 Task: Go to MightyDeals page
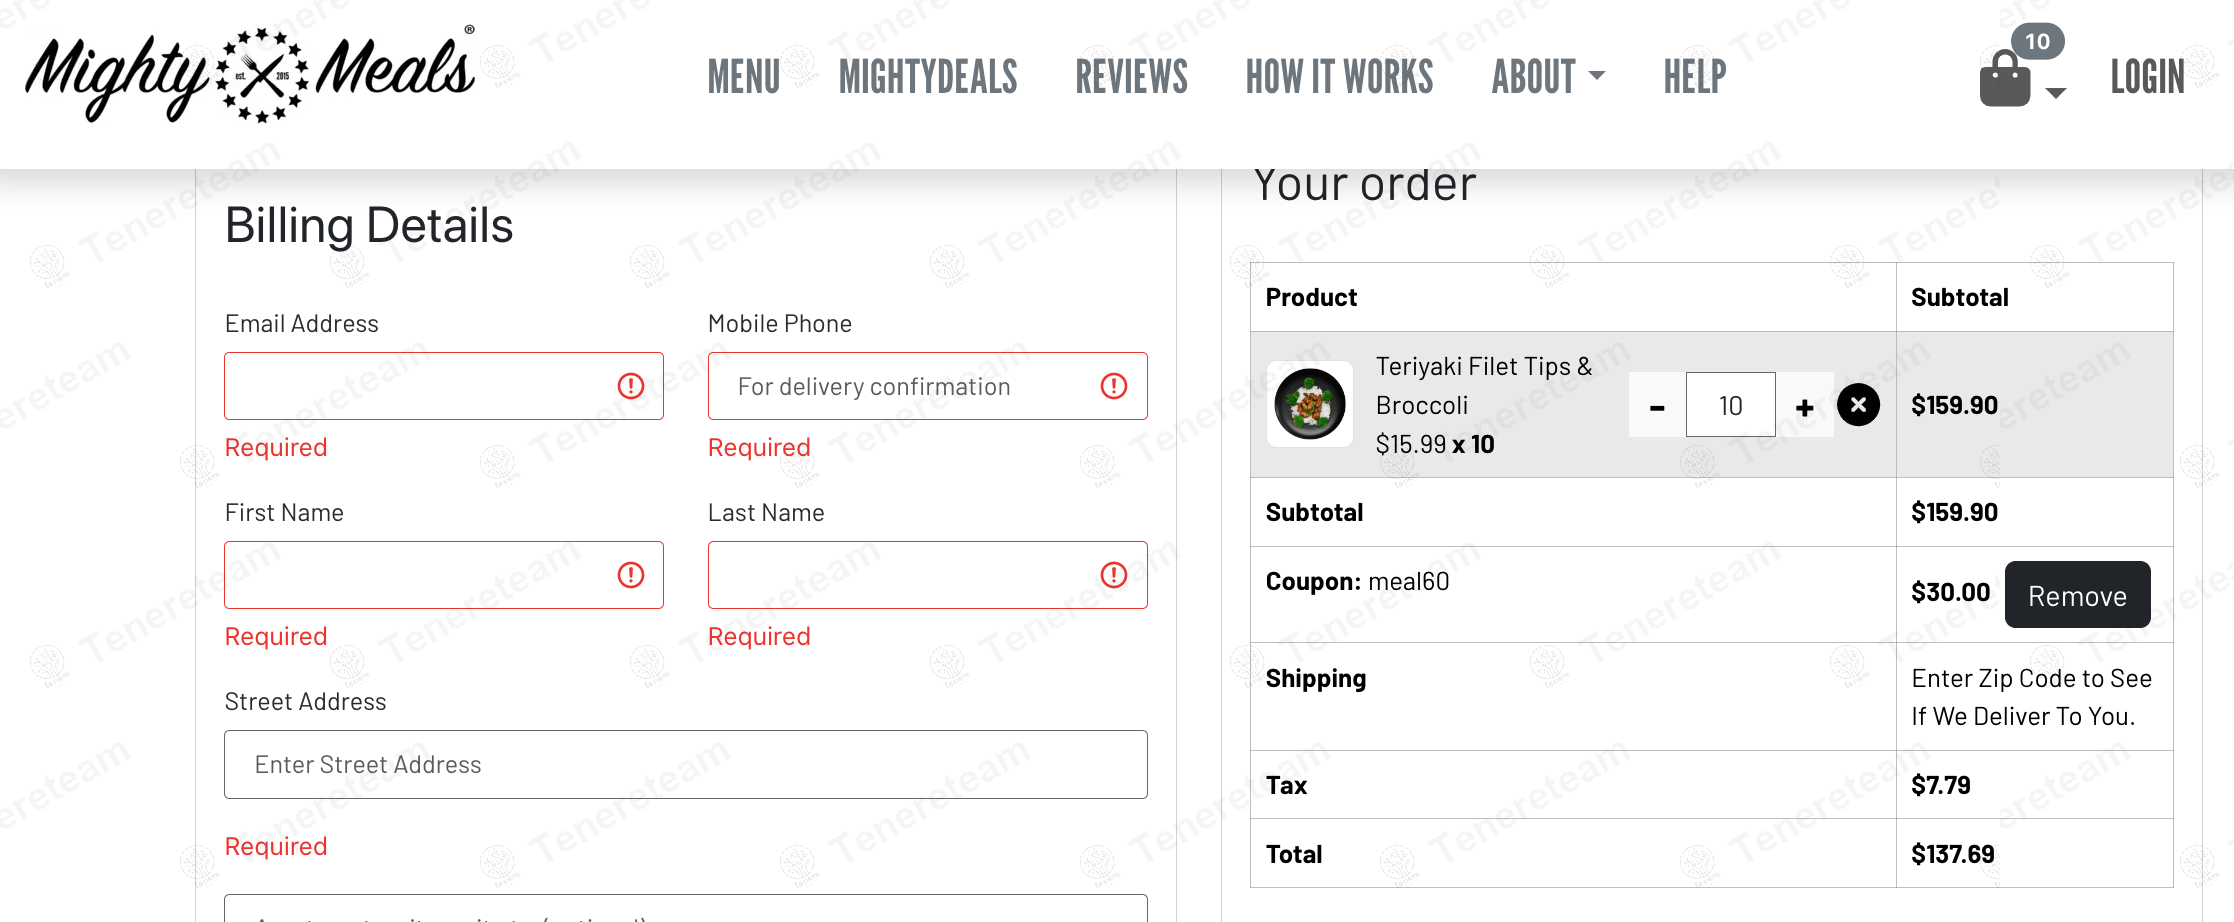(x=928, y=77)
